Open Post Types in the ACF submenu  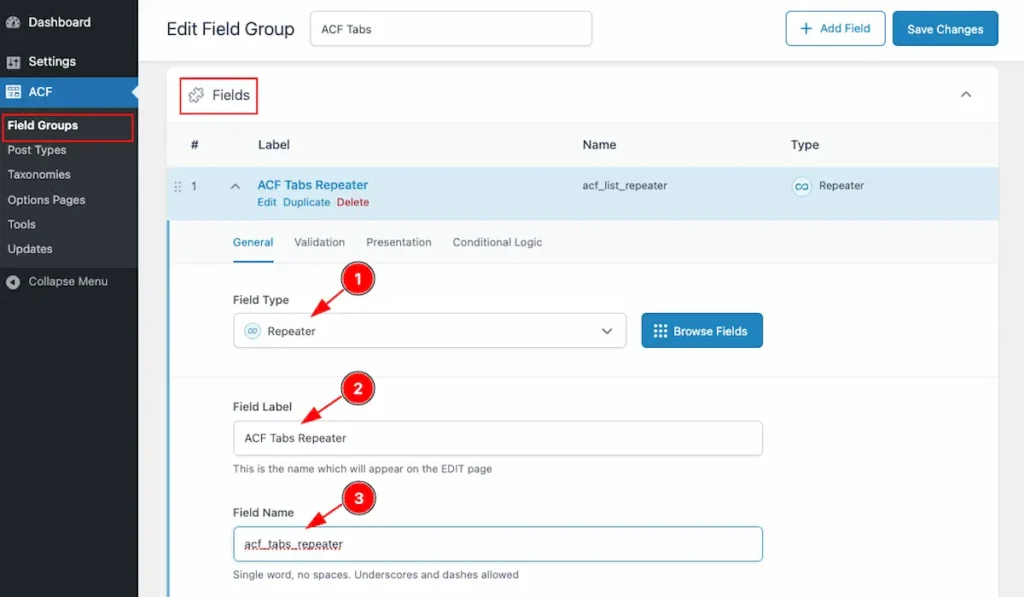[x=37, y=150]
